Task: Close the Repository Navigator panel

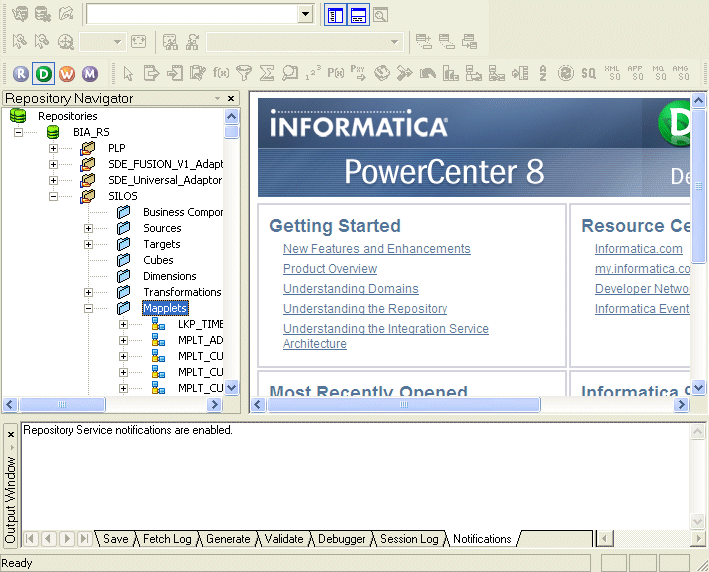Action: [231, 98]
